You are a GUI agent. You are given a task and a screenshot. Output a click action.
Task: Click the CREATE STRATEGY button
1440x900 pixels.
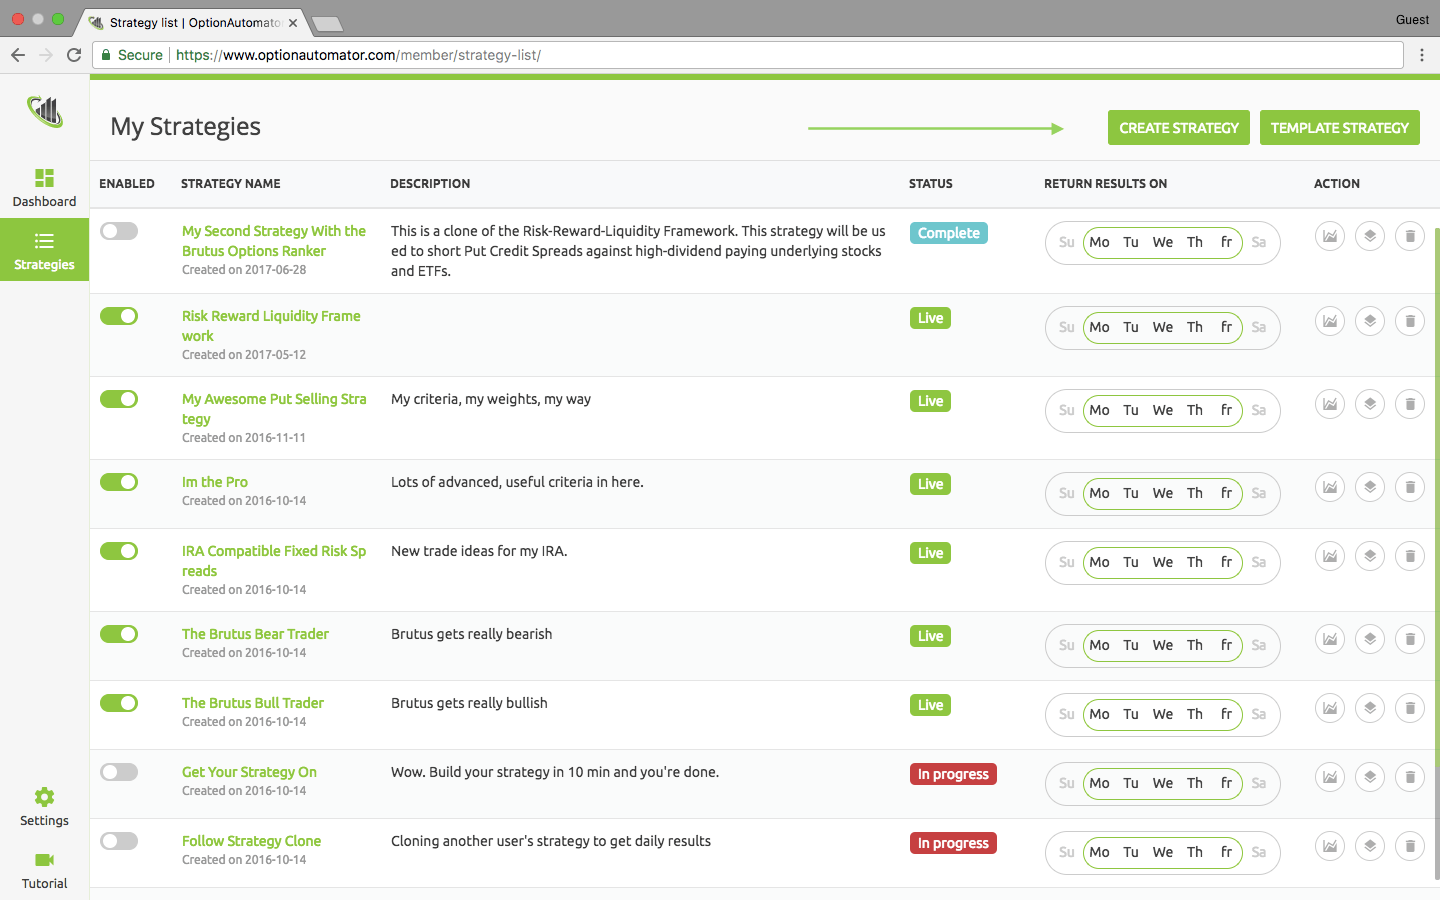coord(1178,127)
